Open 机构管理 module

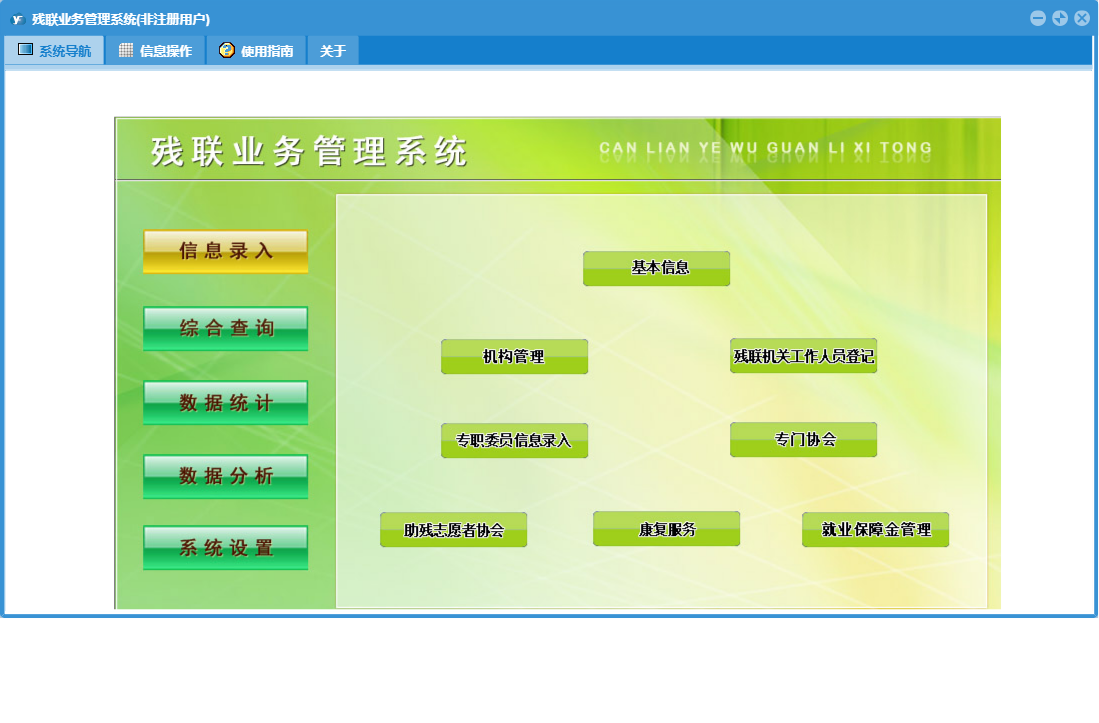coord(514,357)
